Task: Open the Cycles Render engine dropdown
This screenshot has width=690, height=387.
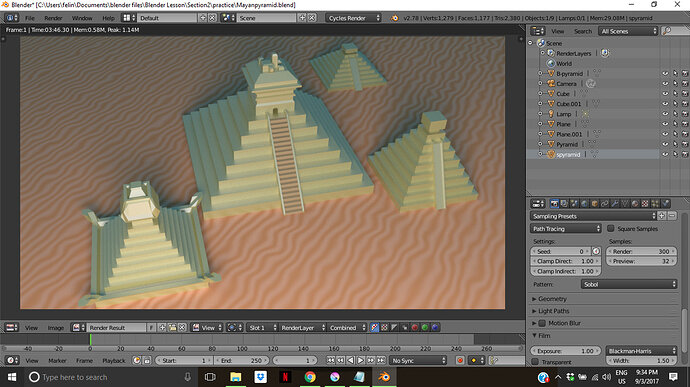Action: [353, 18]
